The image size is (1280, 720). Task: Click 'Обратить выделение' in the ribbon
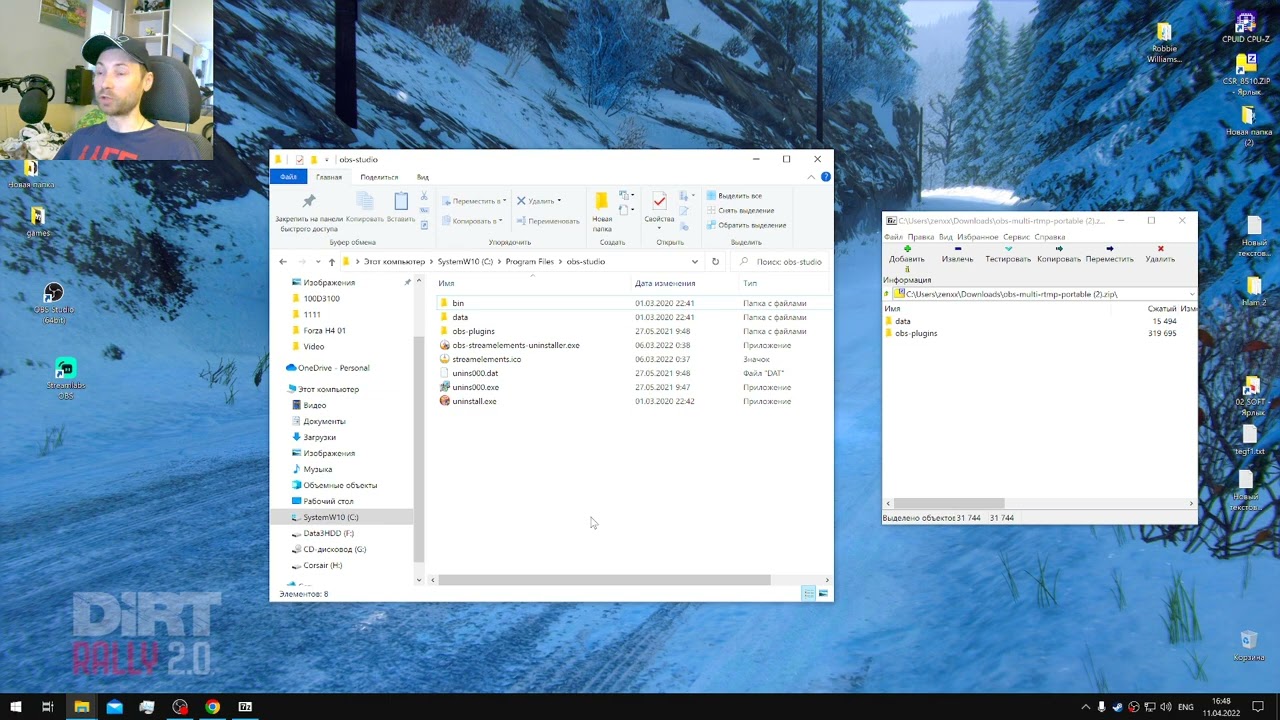pyautogui.click(x=746, y=225)
